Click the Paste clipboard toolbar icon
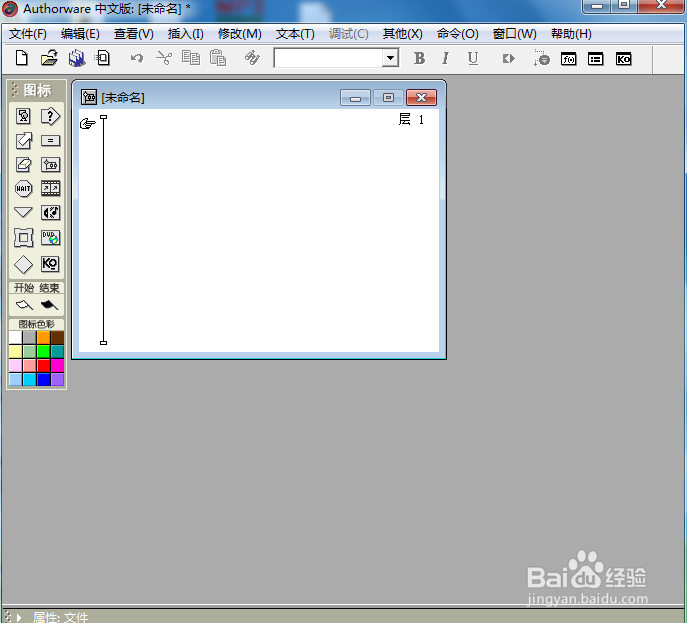687x623 pixels. coord(218,58)
